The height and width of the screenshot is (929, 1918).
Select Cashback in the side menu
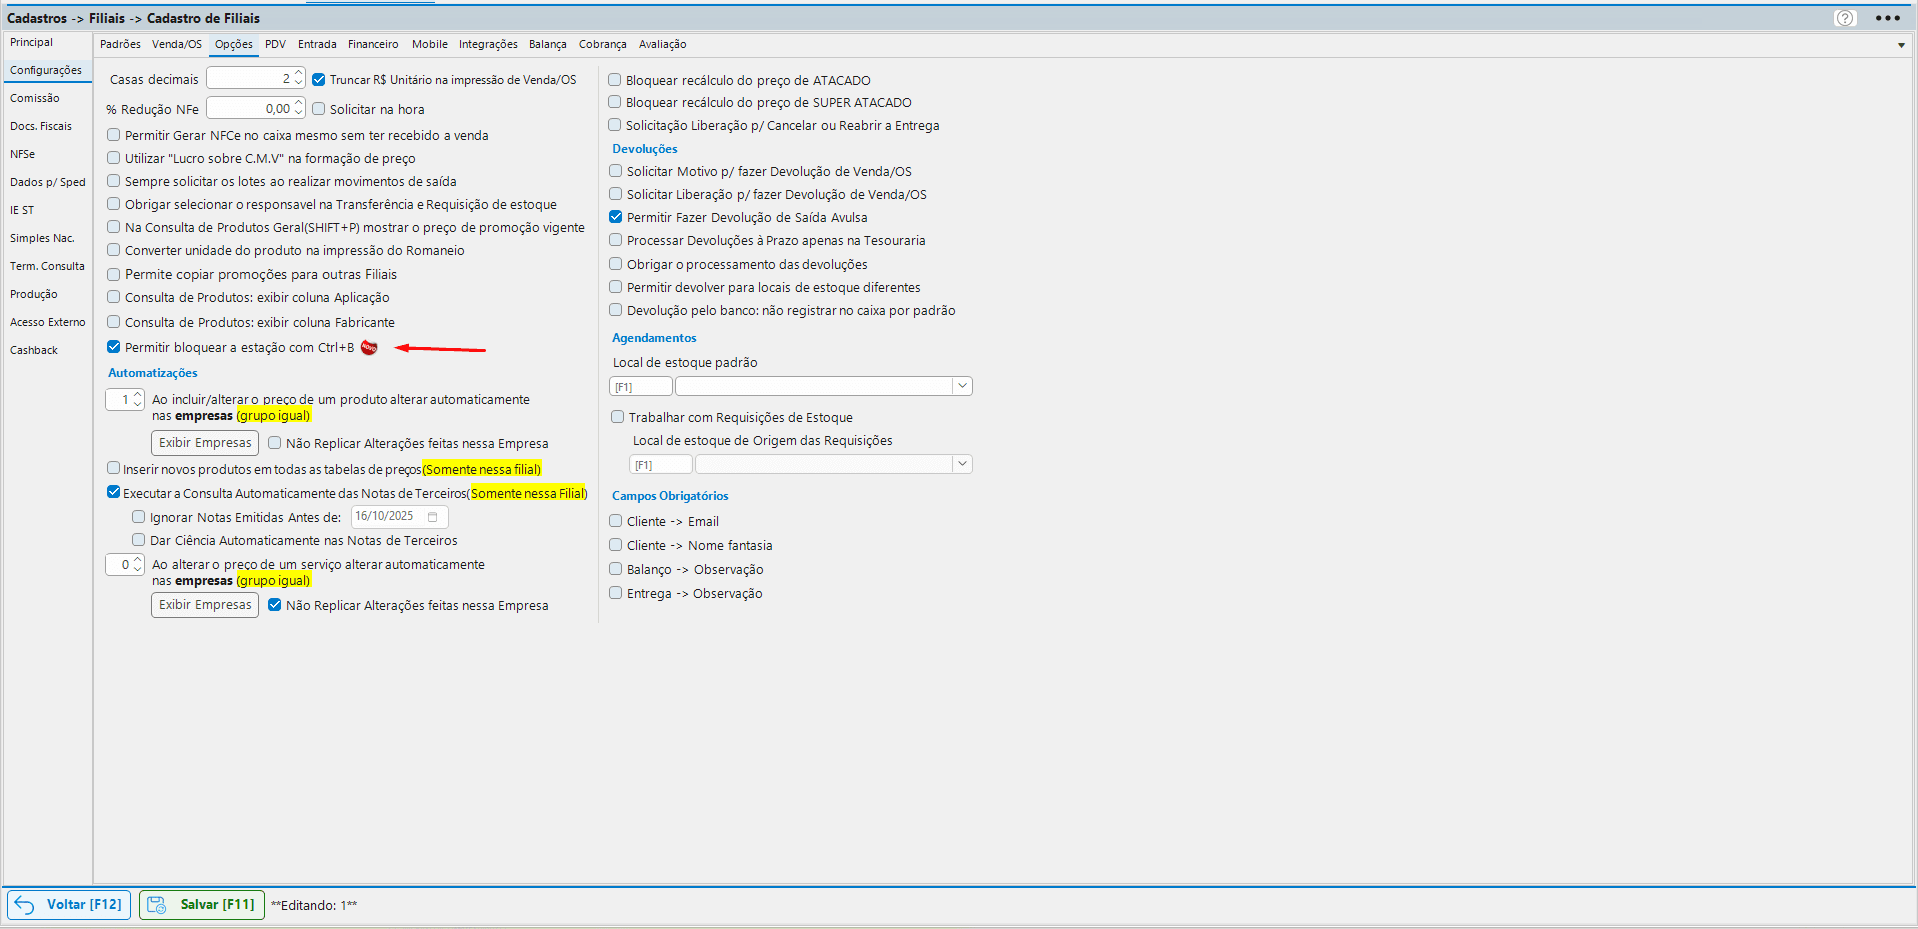[34, 350]
